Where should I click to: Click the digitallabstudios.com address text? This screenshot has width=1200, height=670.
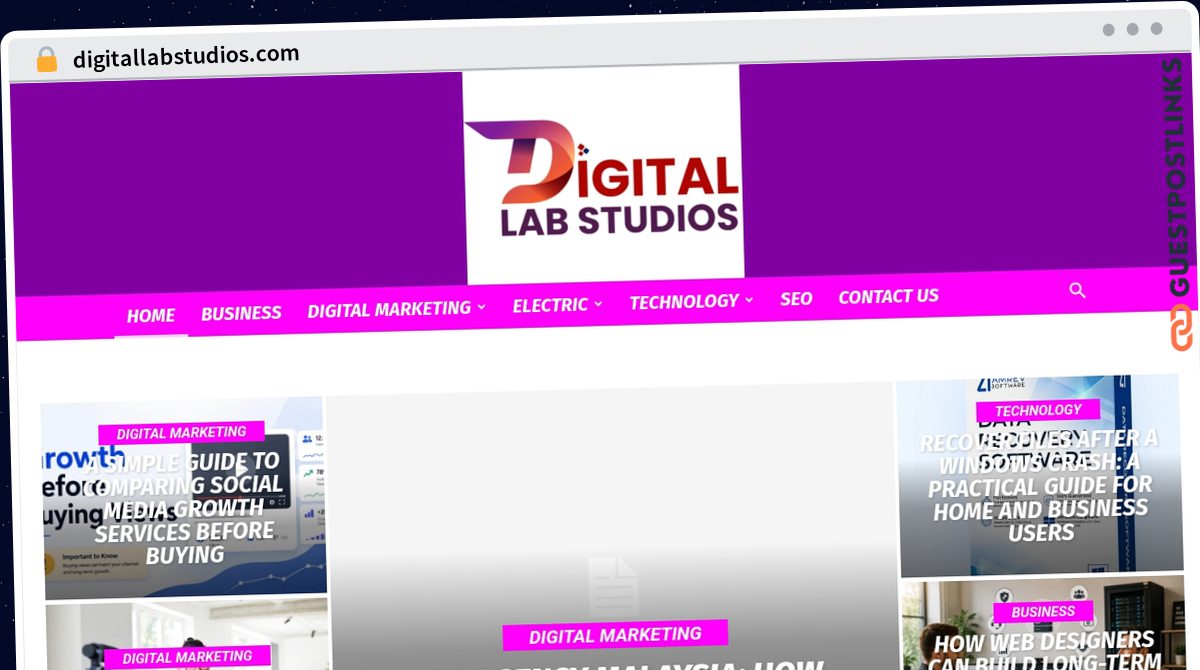click(x=186, y=56)
